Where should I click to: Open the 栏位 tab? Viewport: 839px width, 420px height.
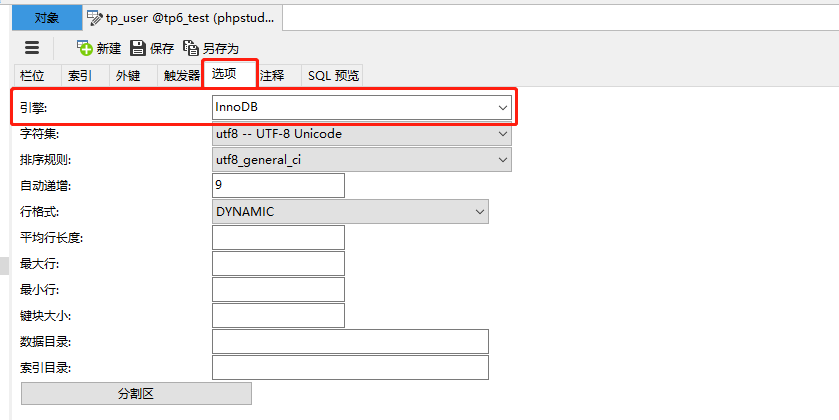pyautogui.click(x=32, y=75)
